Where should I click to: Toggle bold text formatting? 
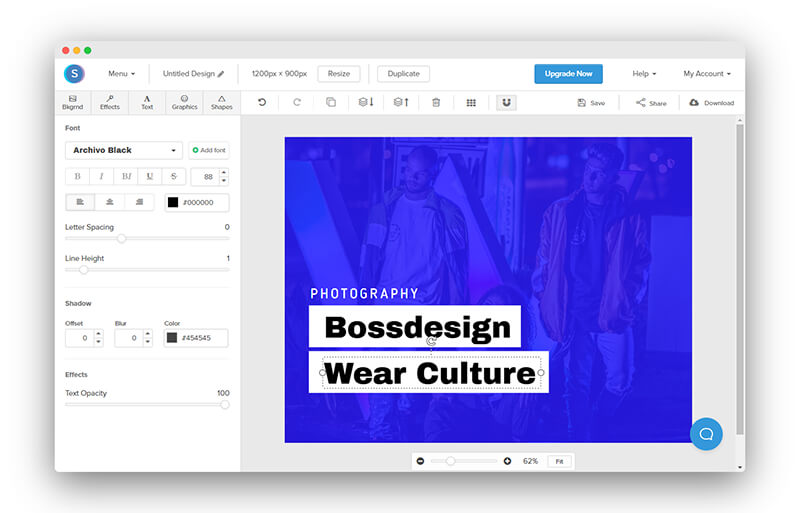tap(78, 176)
